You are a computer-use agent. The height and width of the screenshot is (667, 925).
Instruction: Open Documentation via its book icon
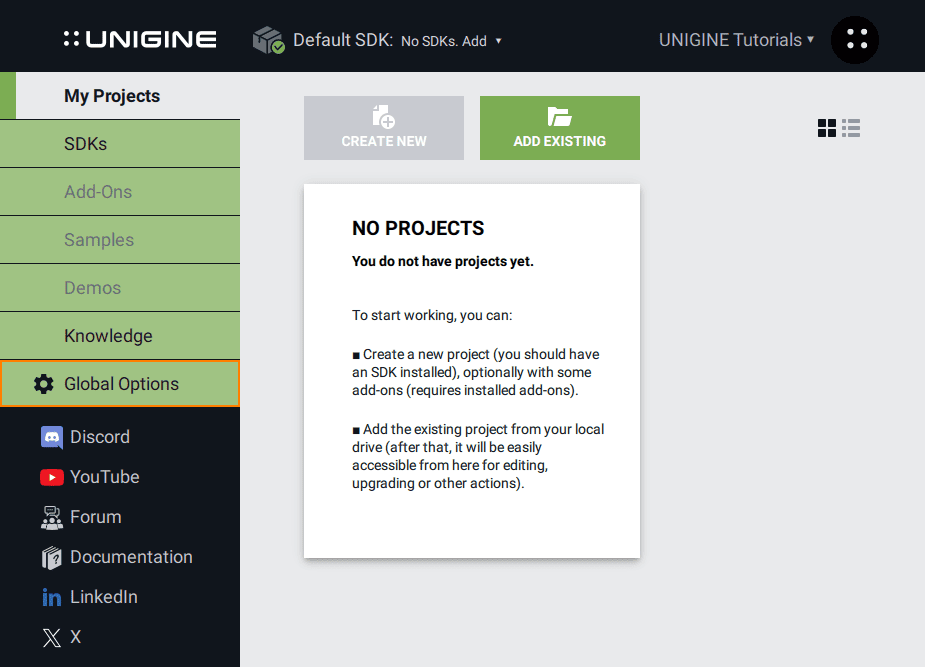coord(52,557)
